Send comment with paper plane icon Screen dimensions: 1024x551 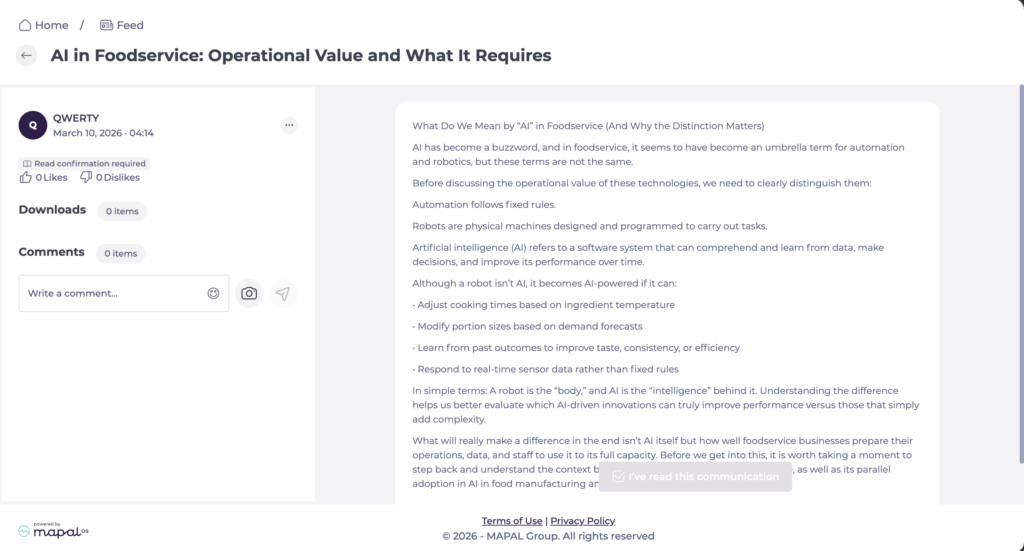click(x=283, y=293)
